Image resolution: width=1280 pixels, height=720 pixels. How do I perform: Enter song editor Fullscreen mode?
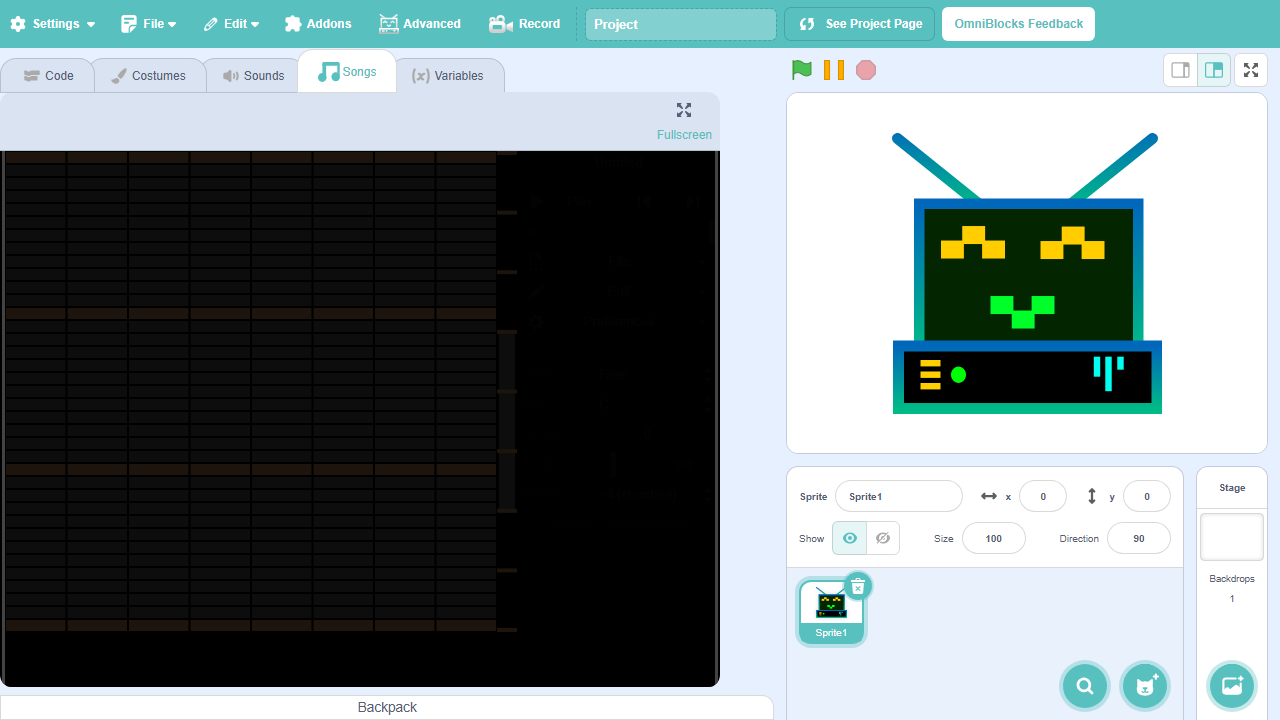click(684, 121)
